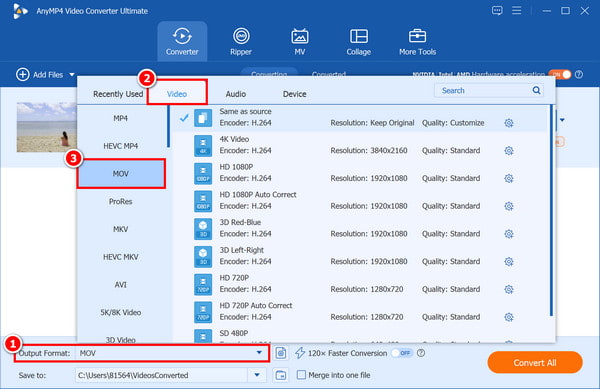Toggle 120x Faster Conversion switch
Viewport: 600px width, 389px height.
(x=402, y=353)
